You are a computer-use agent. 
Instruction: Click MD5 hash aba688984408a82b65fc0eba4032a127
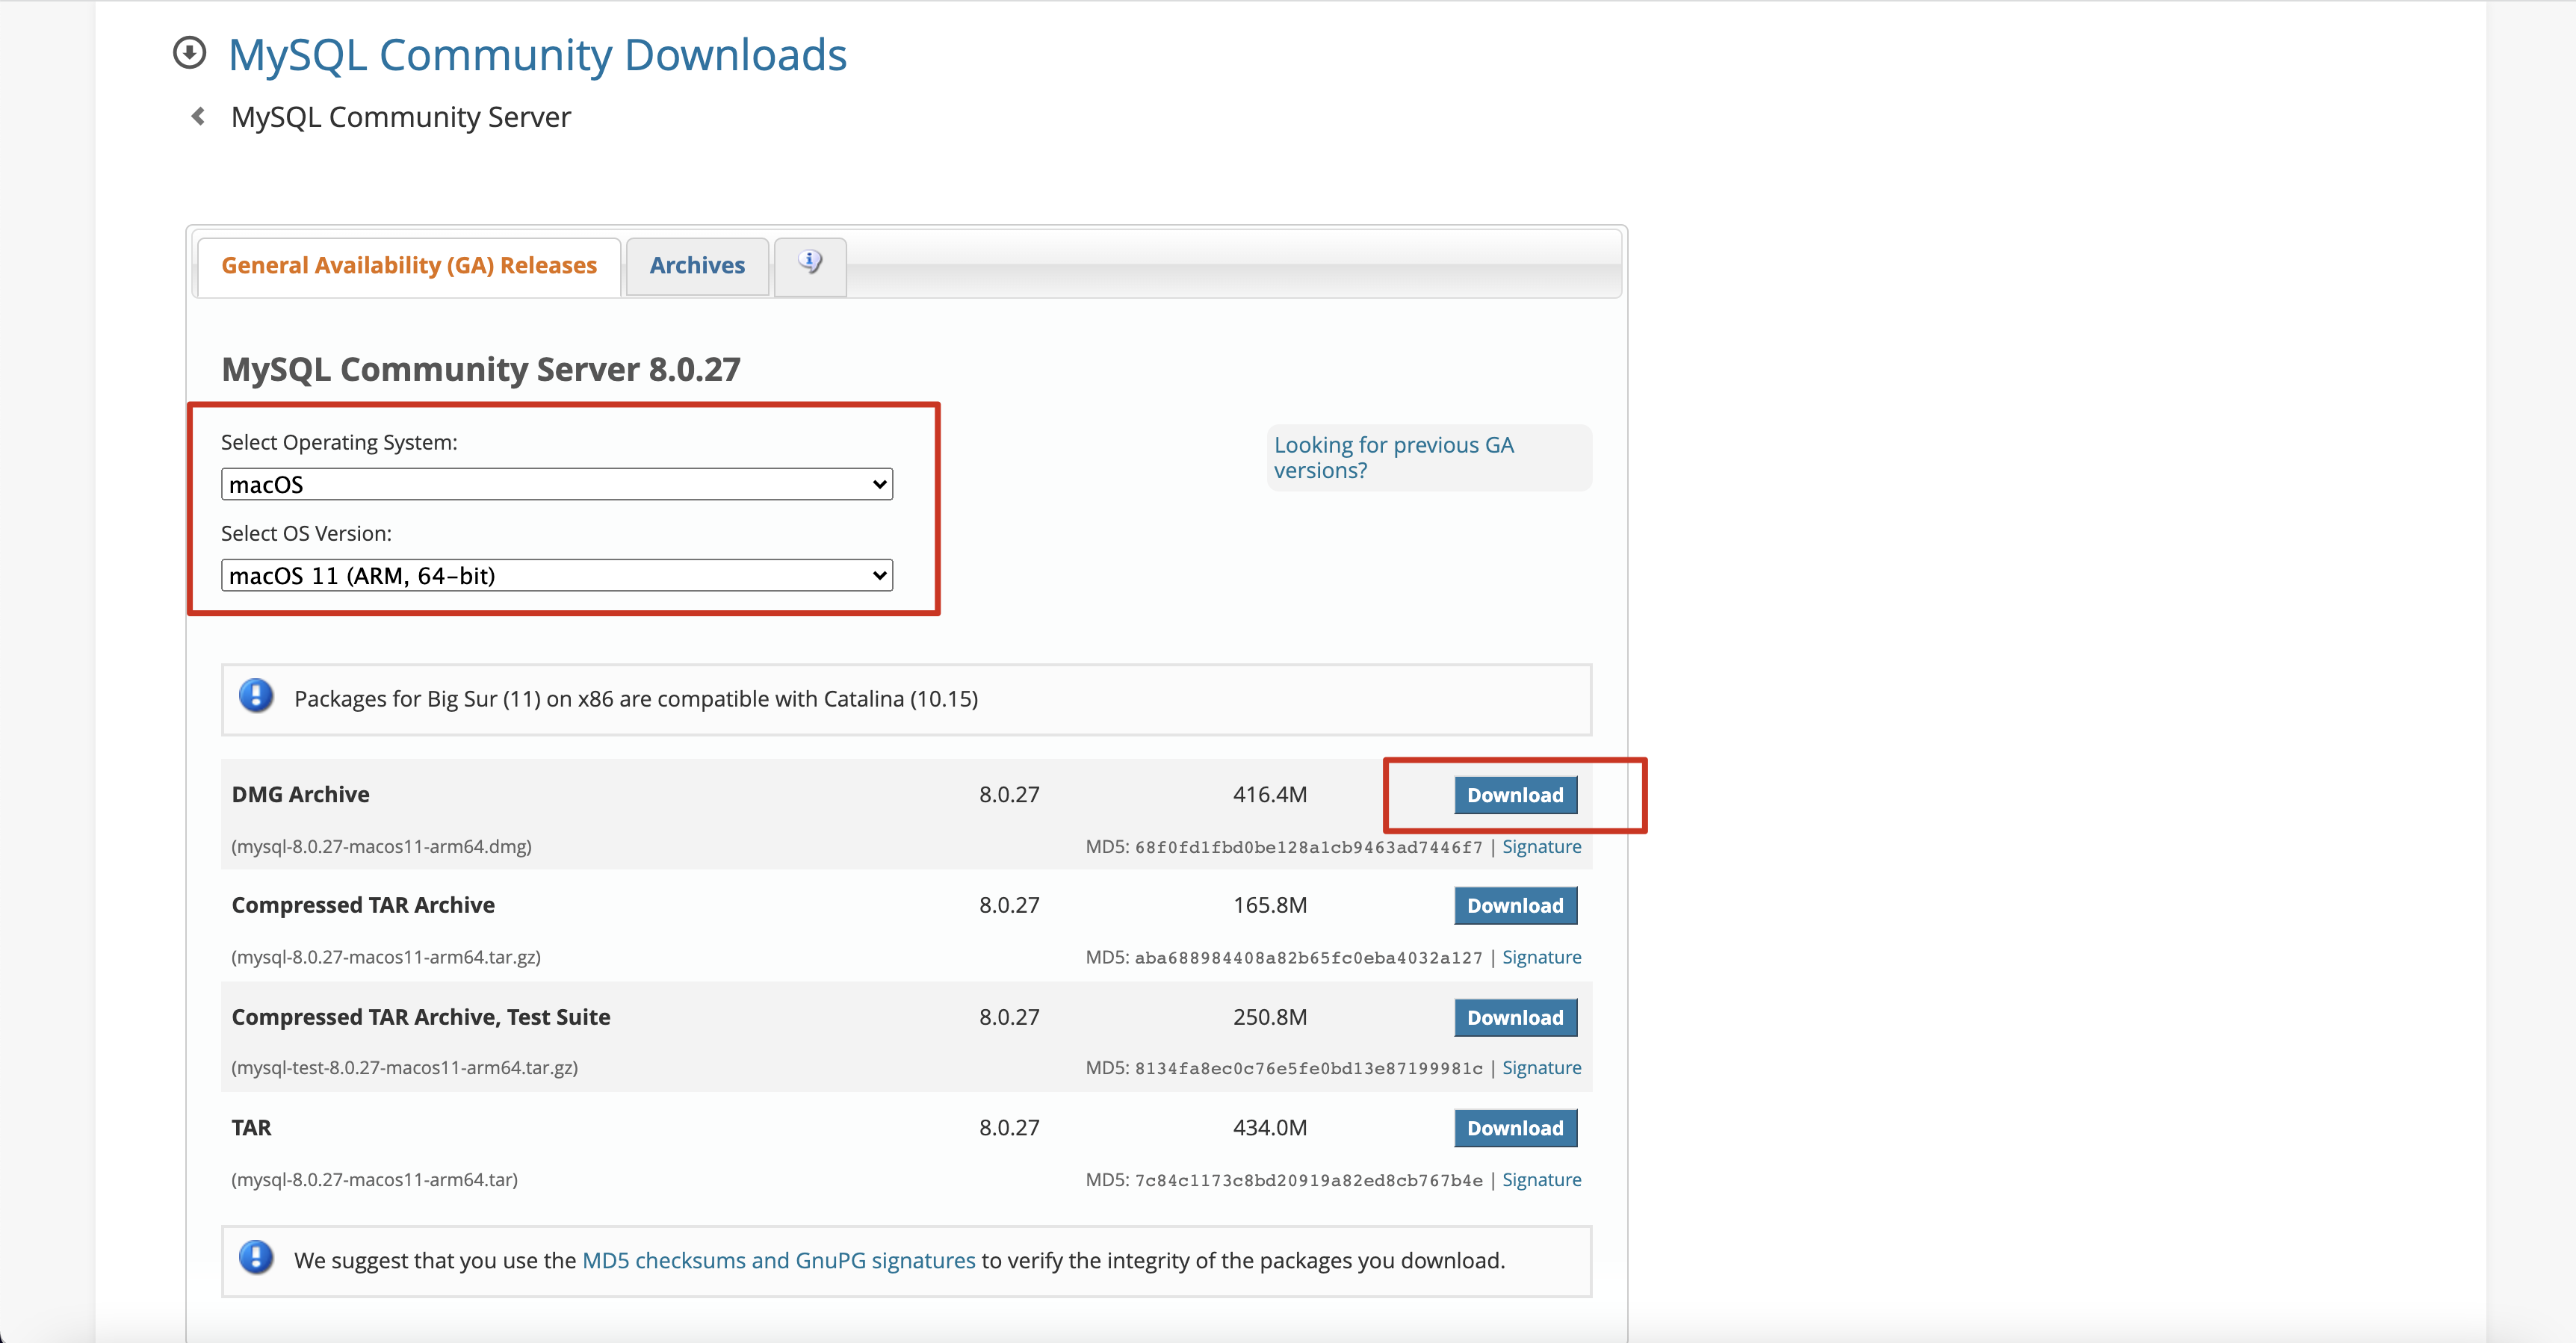pos(1308,959)
